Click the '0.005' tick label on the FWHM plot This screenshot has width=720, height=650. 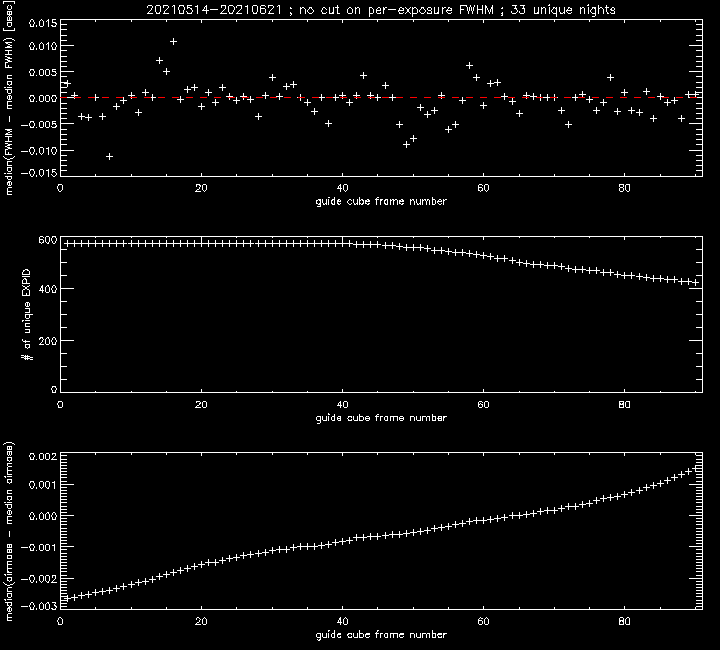point(43,72)
